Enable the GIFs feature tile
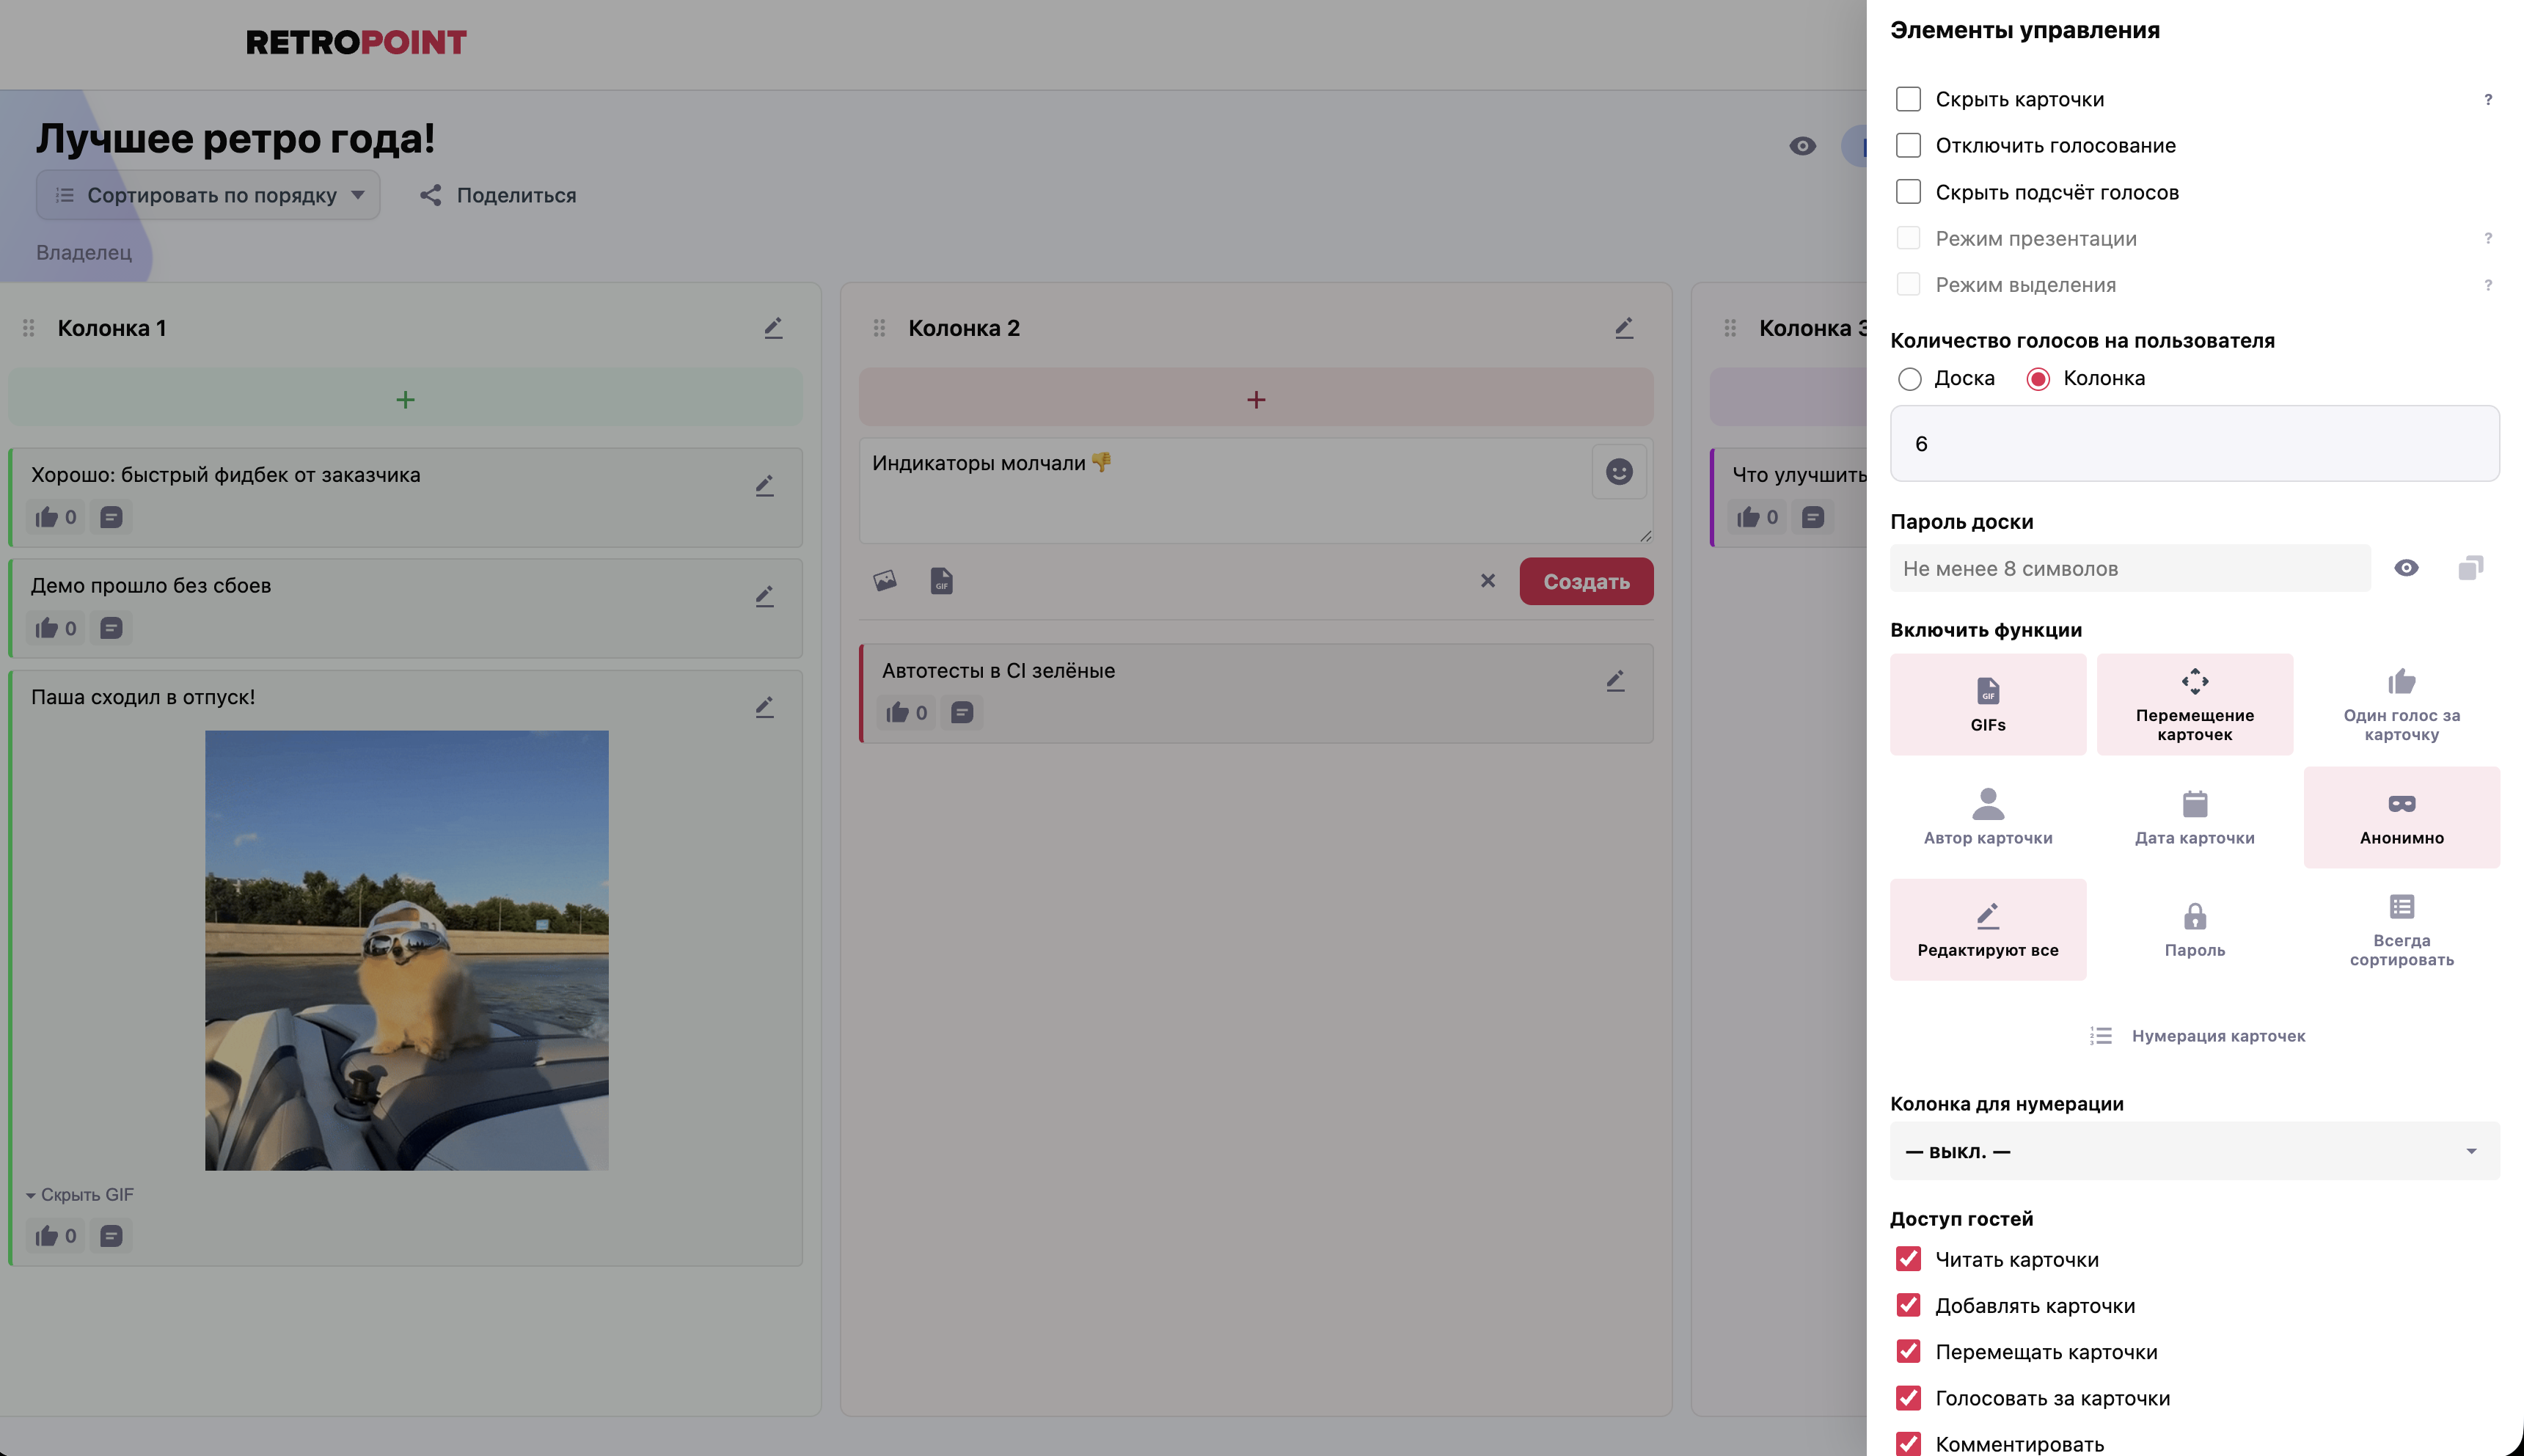2524x1456 pixels. pos(1987,703)
